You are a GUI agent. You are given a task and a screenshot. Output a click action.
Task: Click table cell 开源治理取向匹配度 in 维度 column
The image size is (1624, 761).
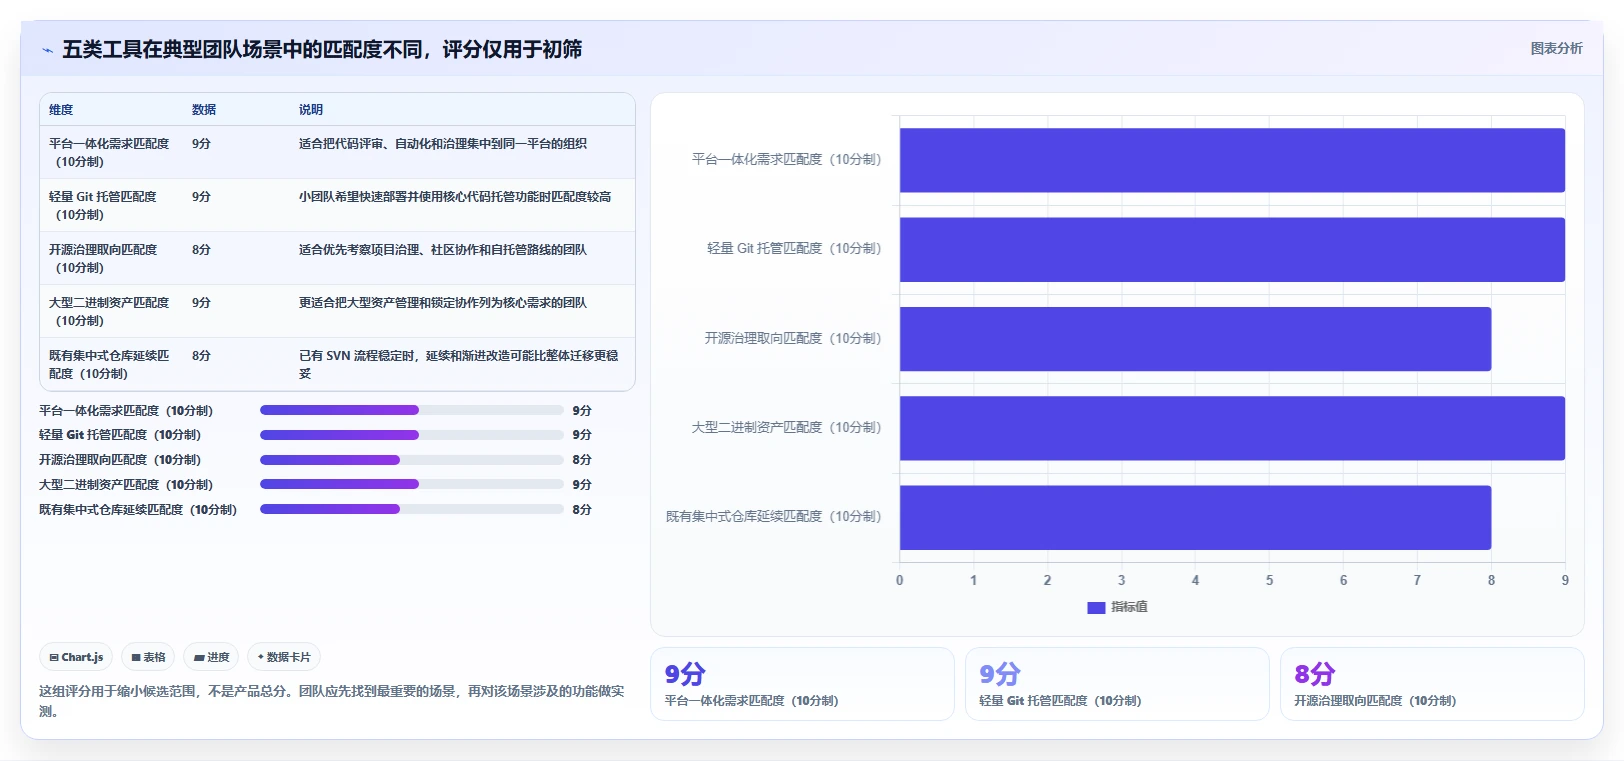tap(103, 258)
